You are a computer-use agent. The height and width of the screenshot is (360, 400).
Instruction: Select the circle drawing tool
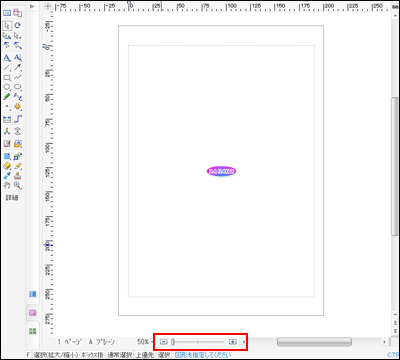pyautogui.click(x=7, y=87)
